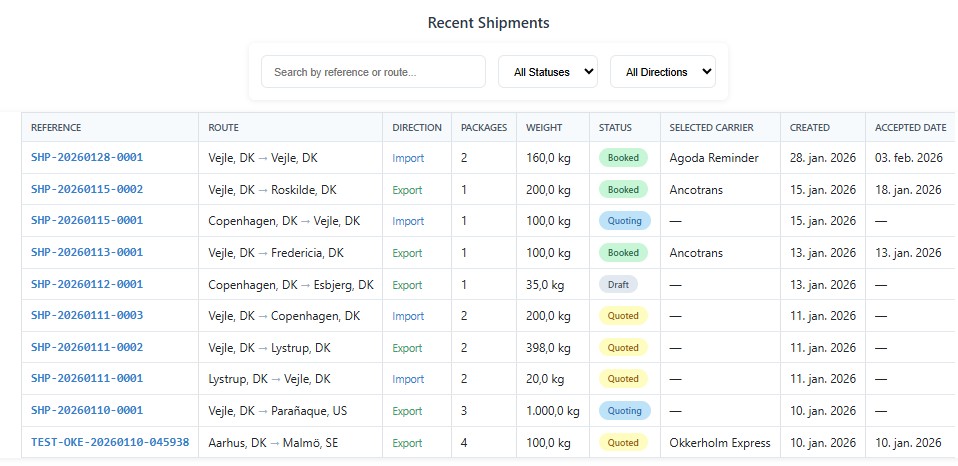Click route Vejle, DK → Fredericia, DK
The height and width of the screenshot is (466, 958).
click(276, 252)
